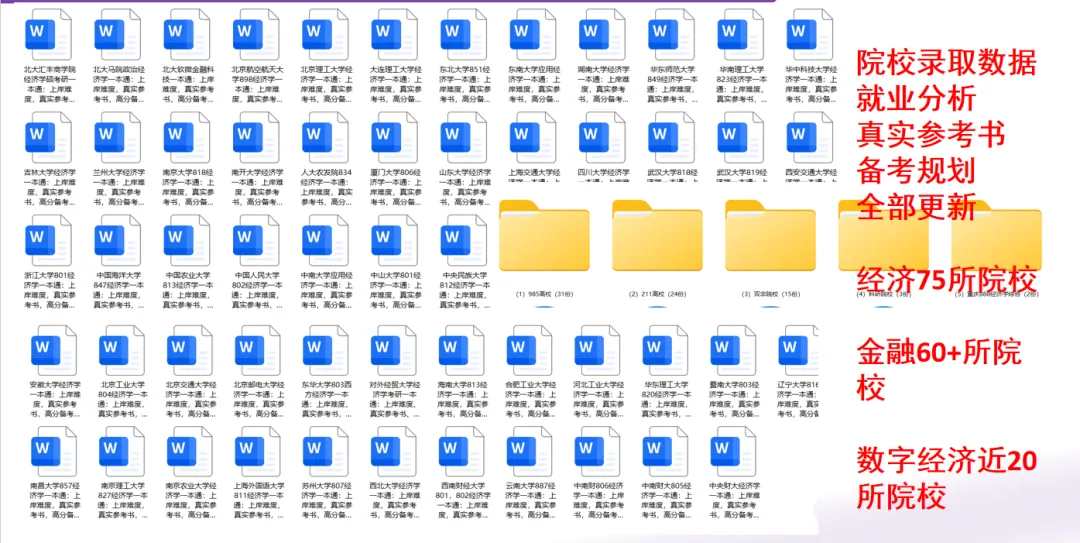Open the 大连理工大学经济学 document

(395, 34)
